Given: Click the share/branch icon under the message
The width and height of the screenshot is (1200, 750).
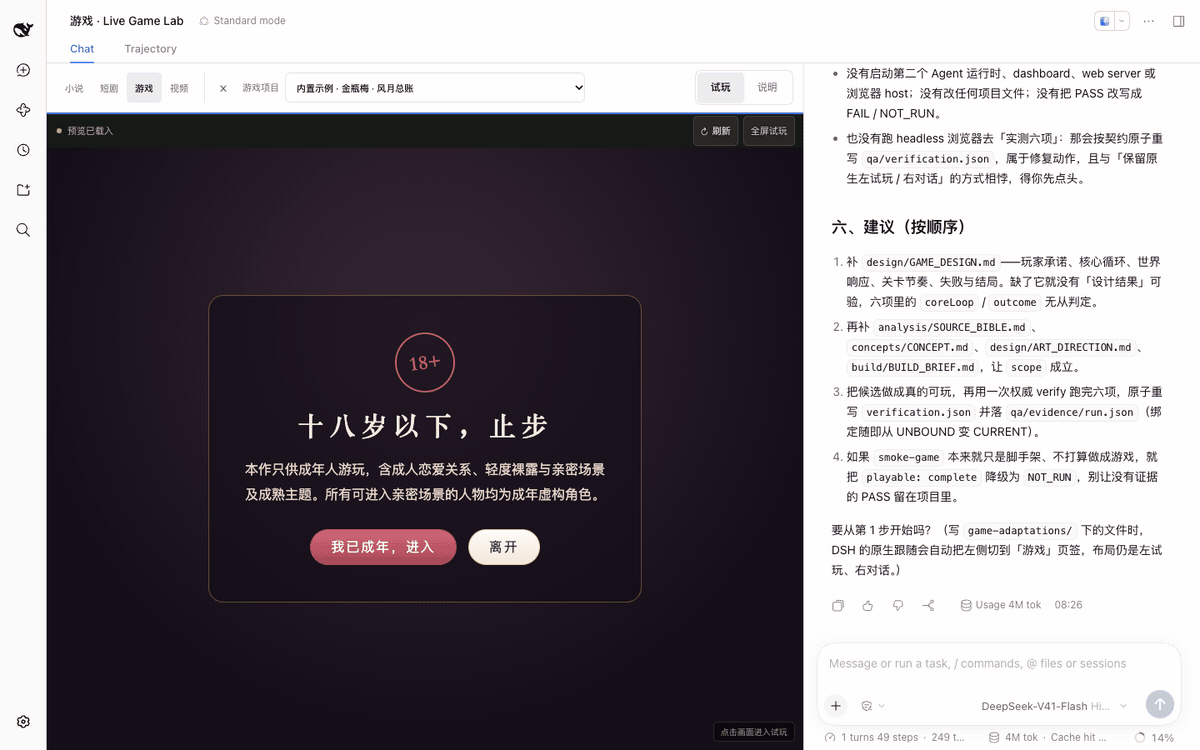Looking at the screenshot, I should [928, 605].
